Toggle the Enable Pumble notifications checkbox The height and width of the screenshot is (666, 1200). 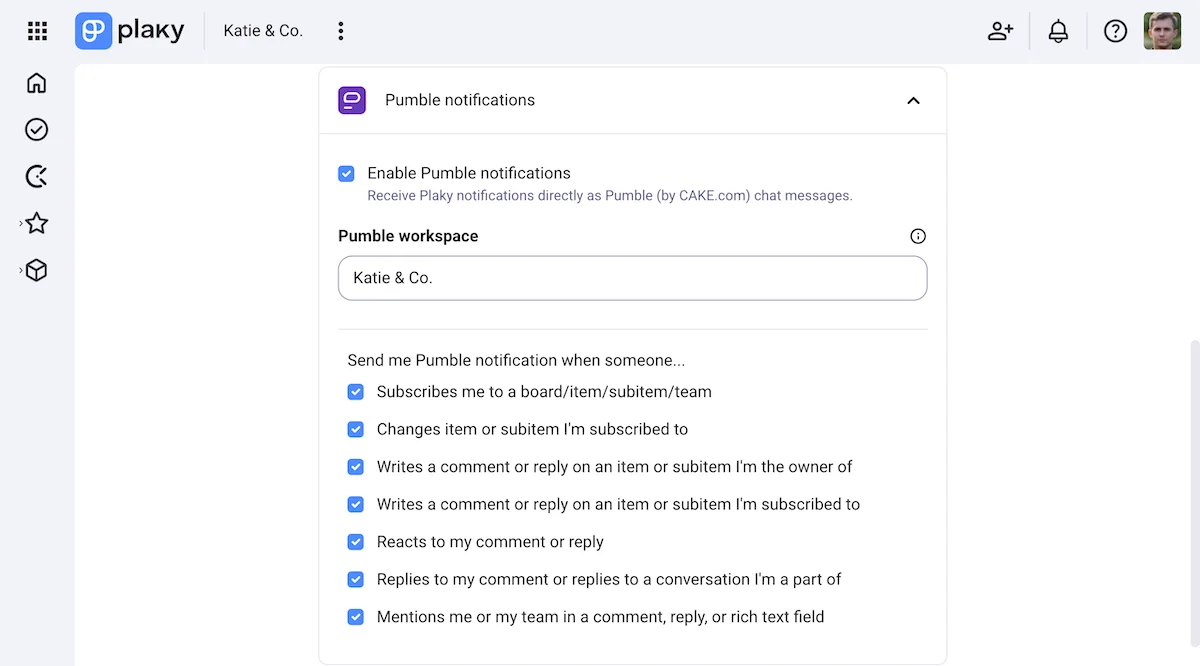click(346, 174)
